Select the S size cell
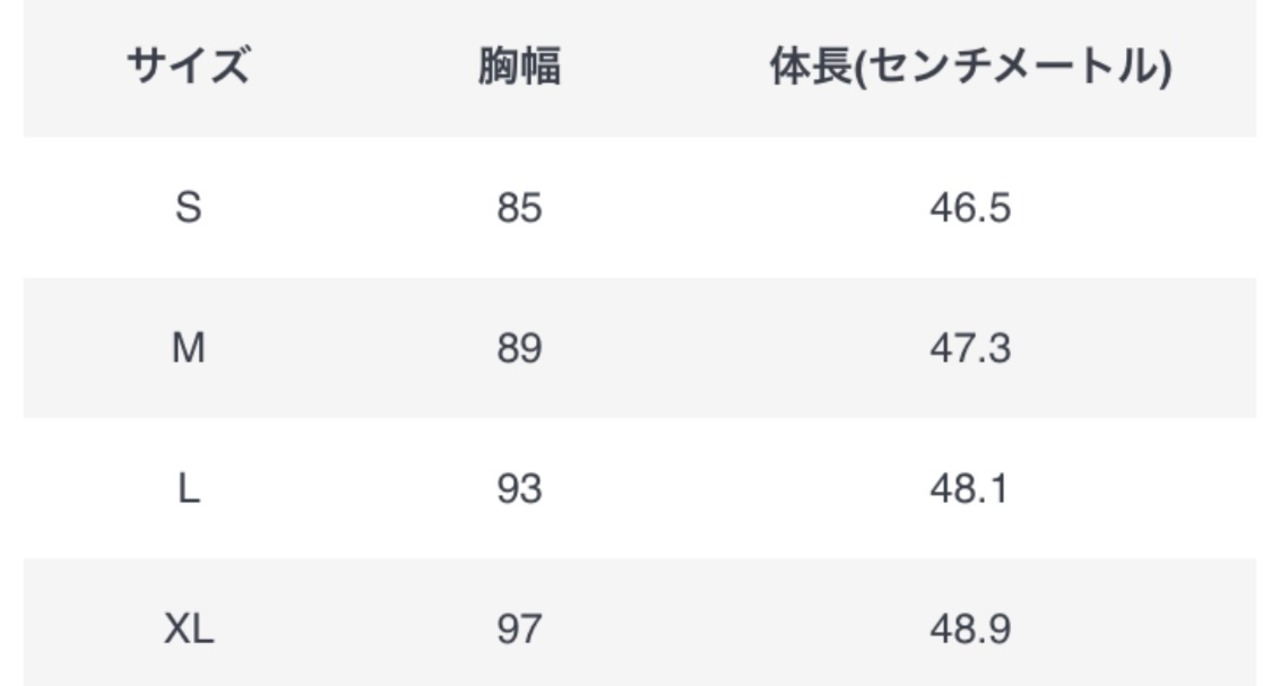The width and height of the screenshot is (1280, 686). point(188,208)
